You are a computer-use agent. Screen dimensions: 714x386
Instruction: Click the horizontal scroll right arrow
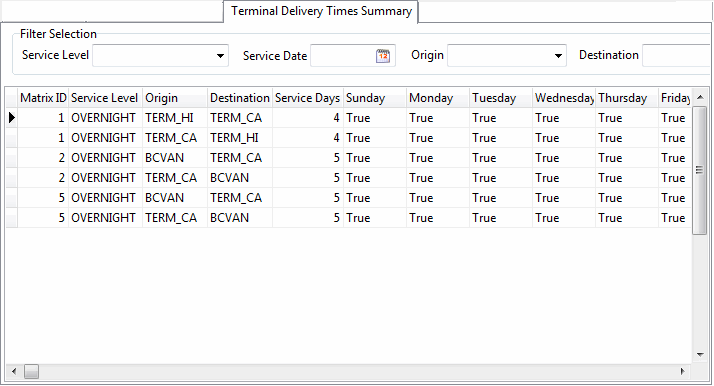(x=683, y=371)
